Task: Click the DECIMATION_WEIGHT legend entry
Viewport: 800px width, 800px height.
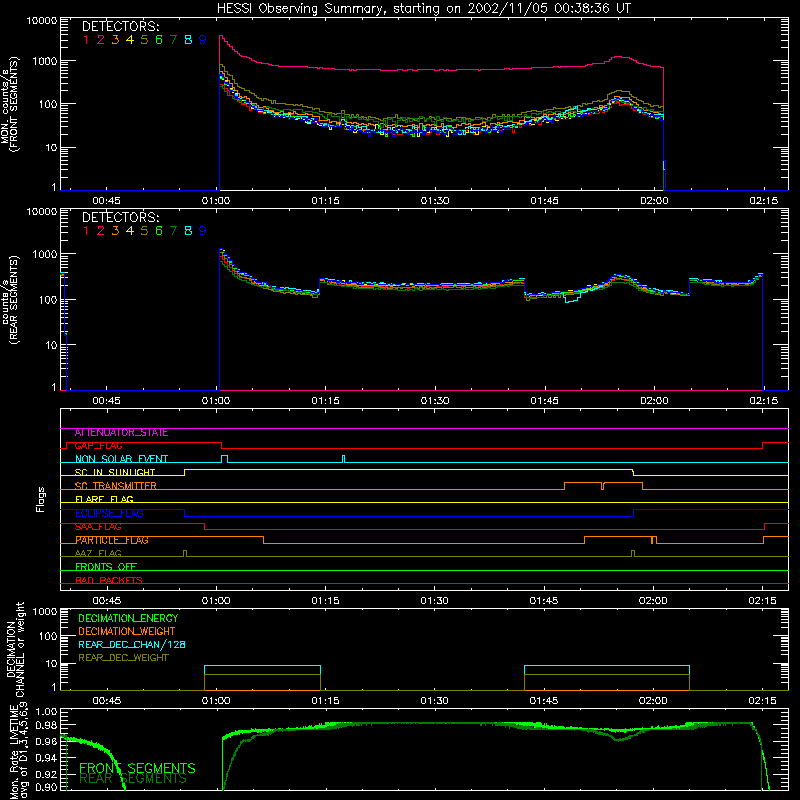Action: pos(127,632)
